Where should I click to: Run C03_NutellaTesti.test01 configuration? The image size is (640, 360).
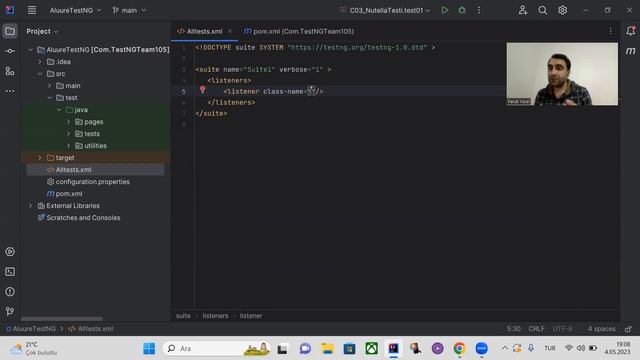[444, 10]
